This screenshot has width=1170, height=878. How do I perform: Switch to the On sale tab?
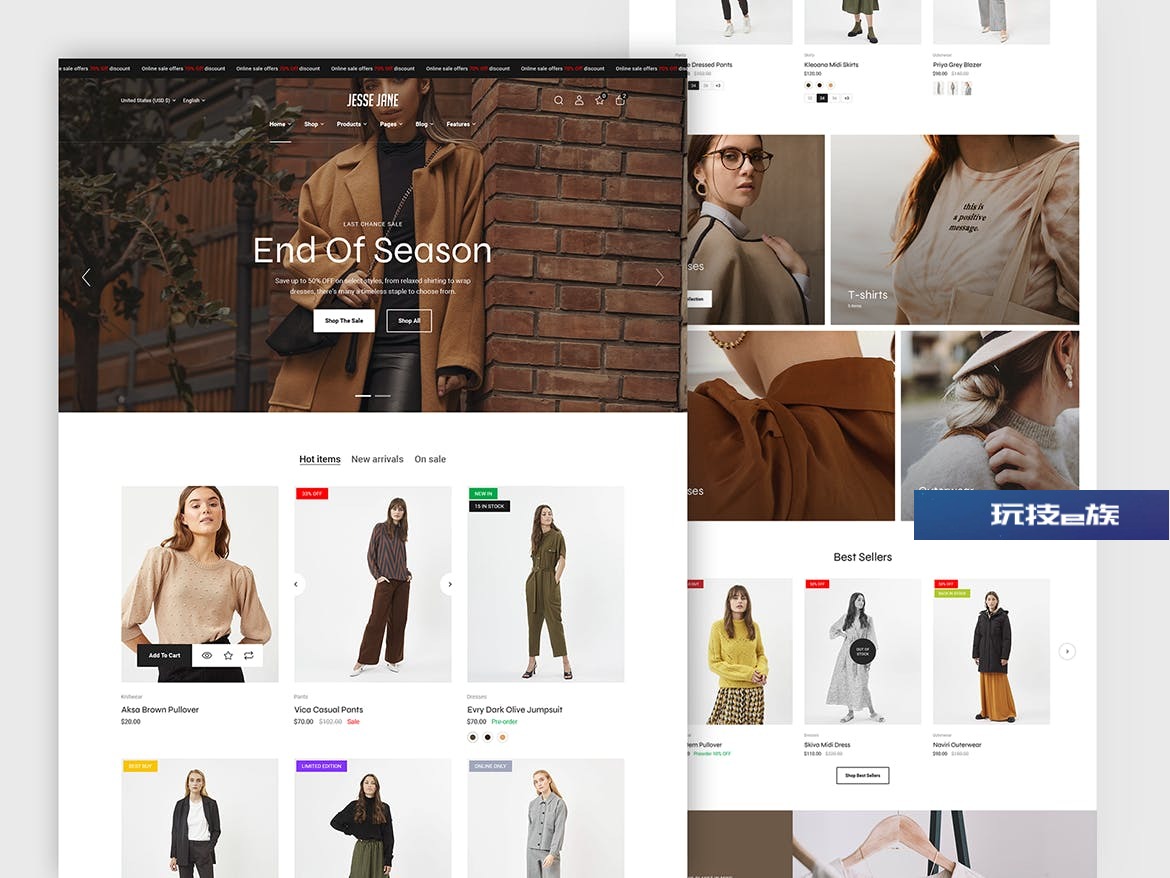point(430,459)
